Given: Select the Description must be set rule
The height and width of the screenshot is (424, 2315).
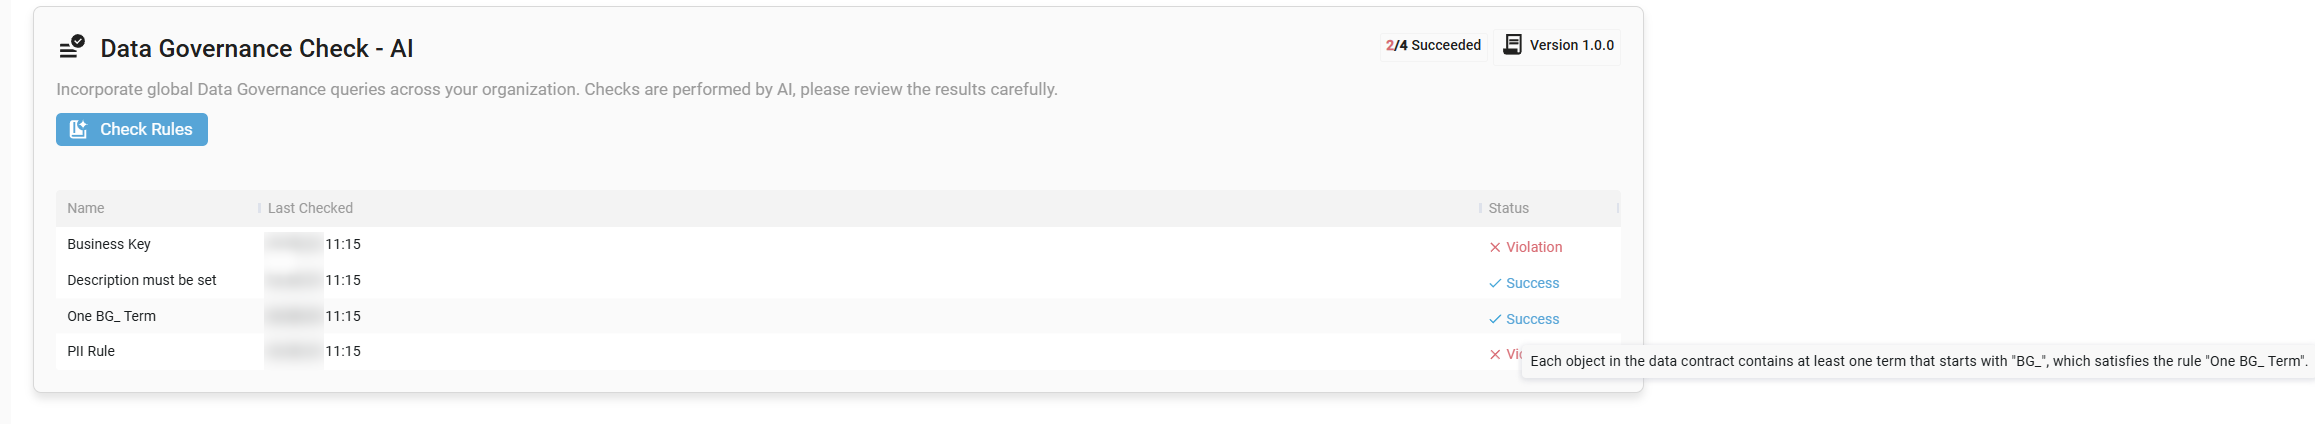Looking at the screenshot, I should 838,281.
